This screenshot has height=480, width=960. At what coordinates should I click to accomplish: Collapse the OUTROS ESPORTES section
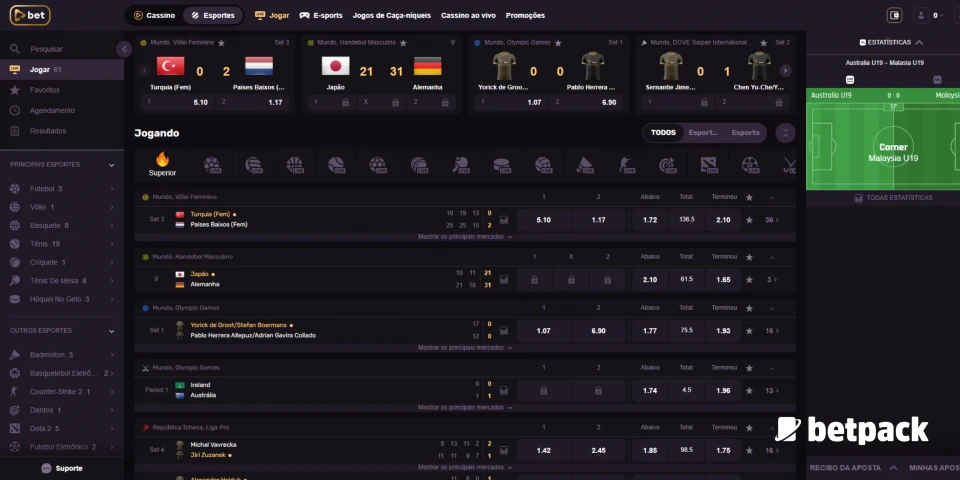(x=111, y=331)
